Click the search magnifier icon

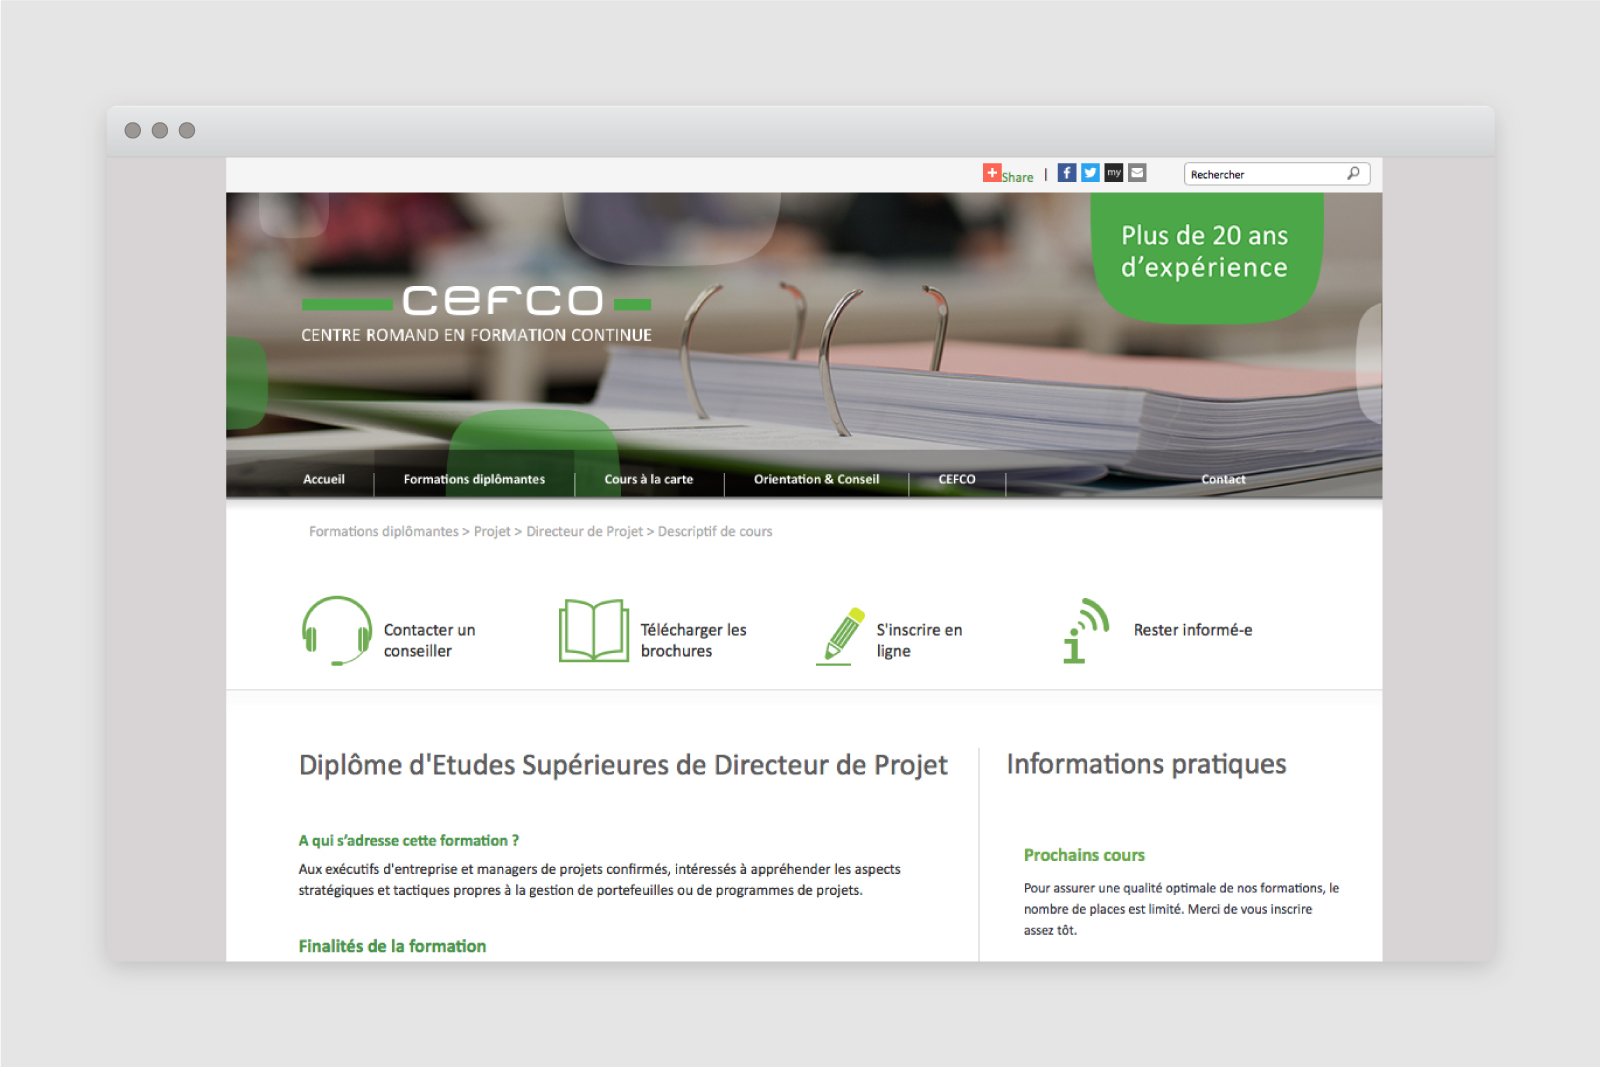point(1353,173)
